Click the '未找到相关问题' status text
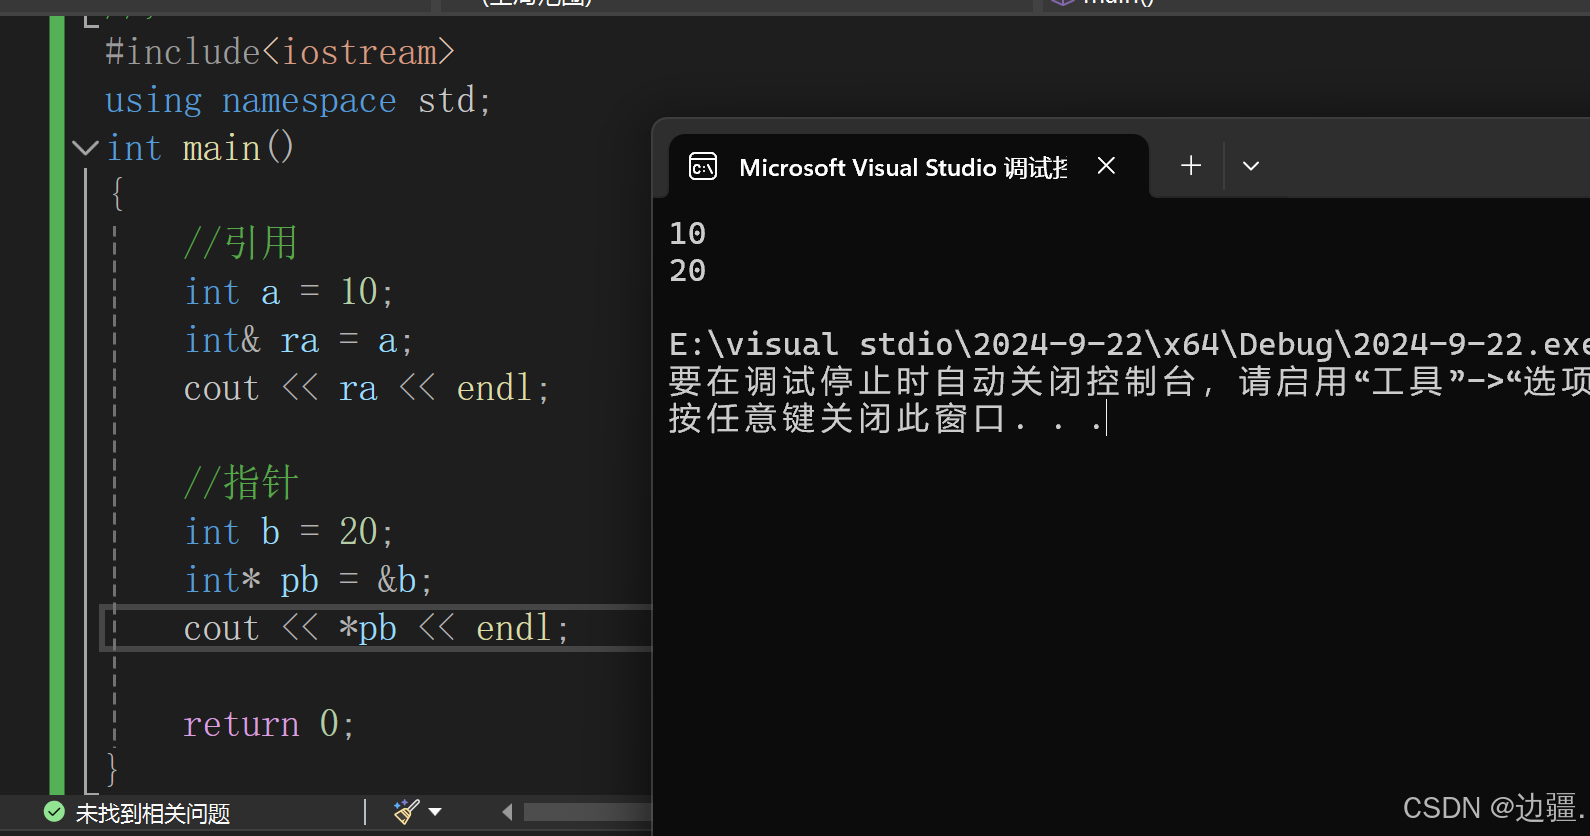Screen dimensions: 1590x836 pyautogui.click(x=153, y=814)
